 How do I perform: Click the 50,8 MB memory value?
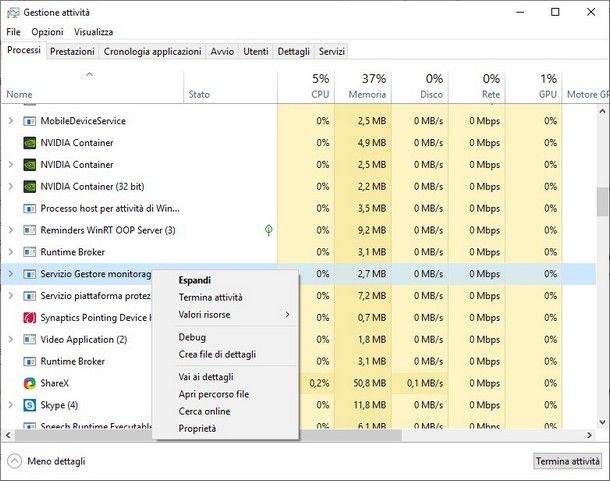[370, 383]
